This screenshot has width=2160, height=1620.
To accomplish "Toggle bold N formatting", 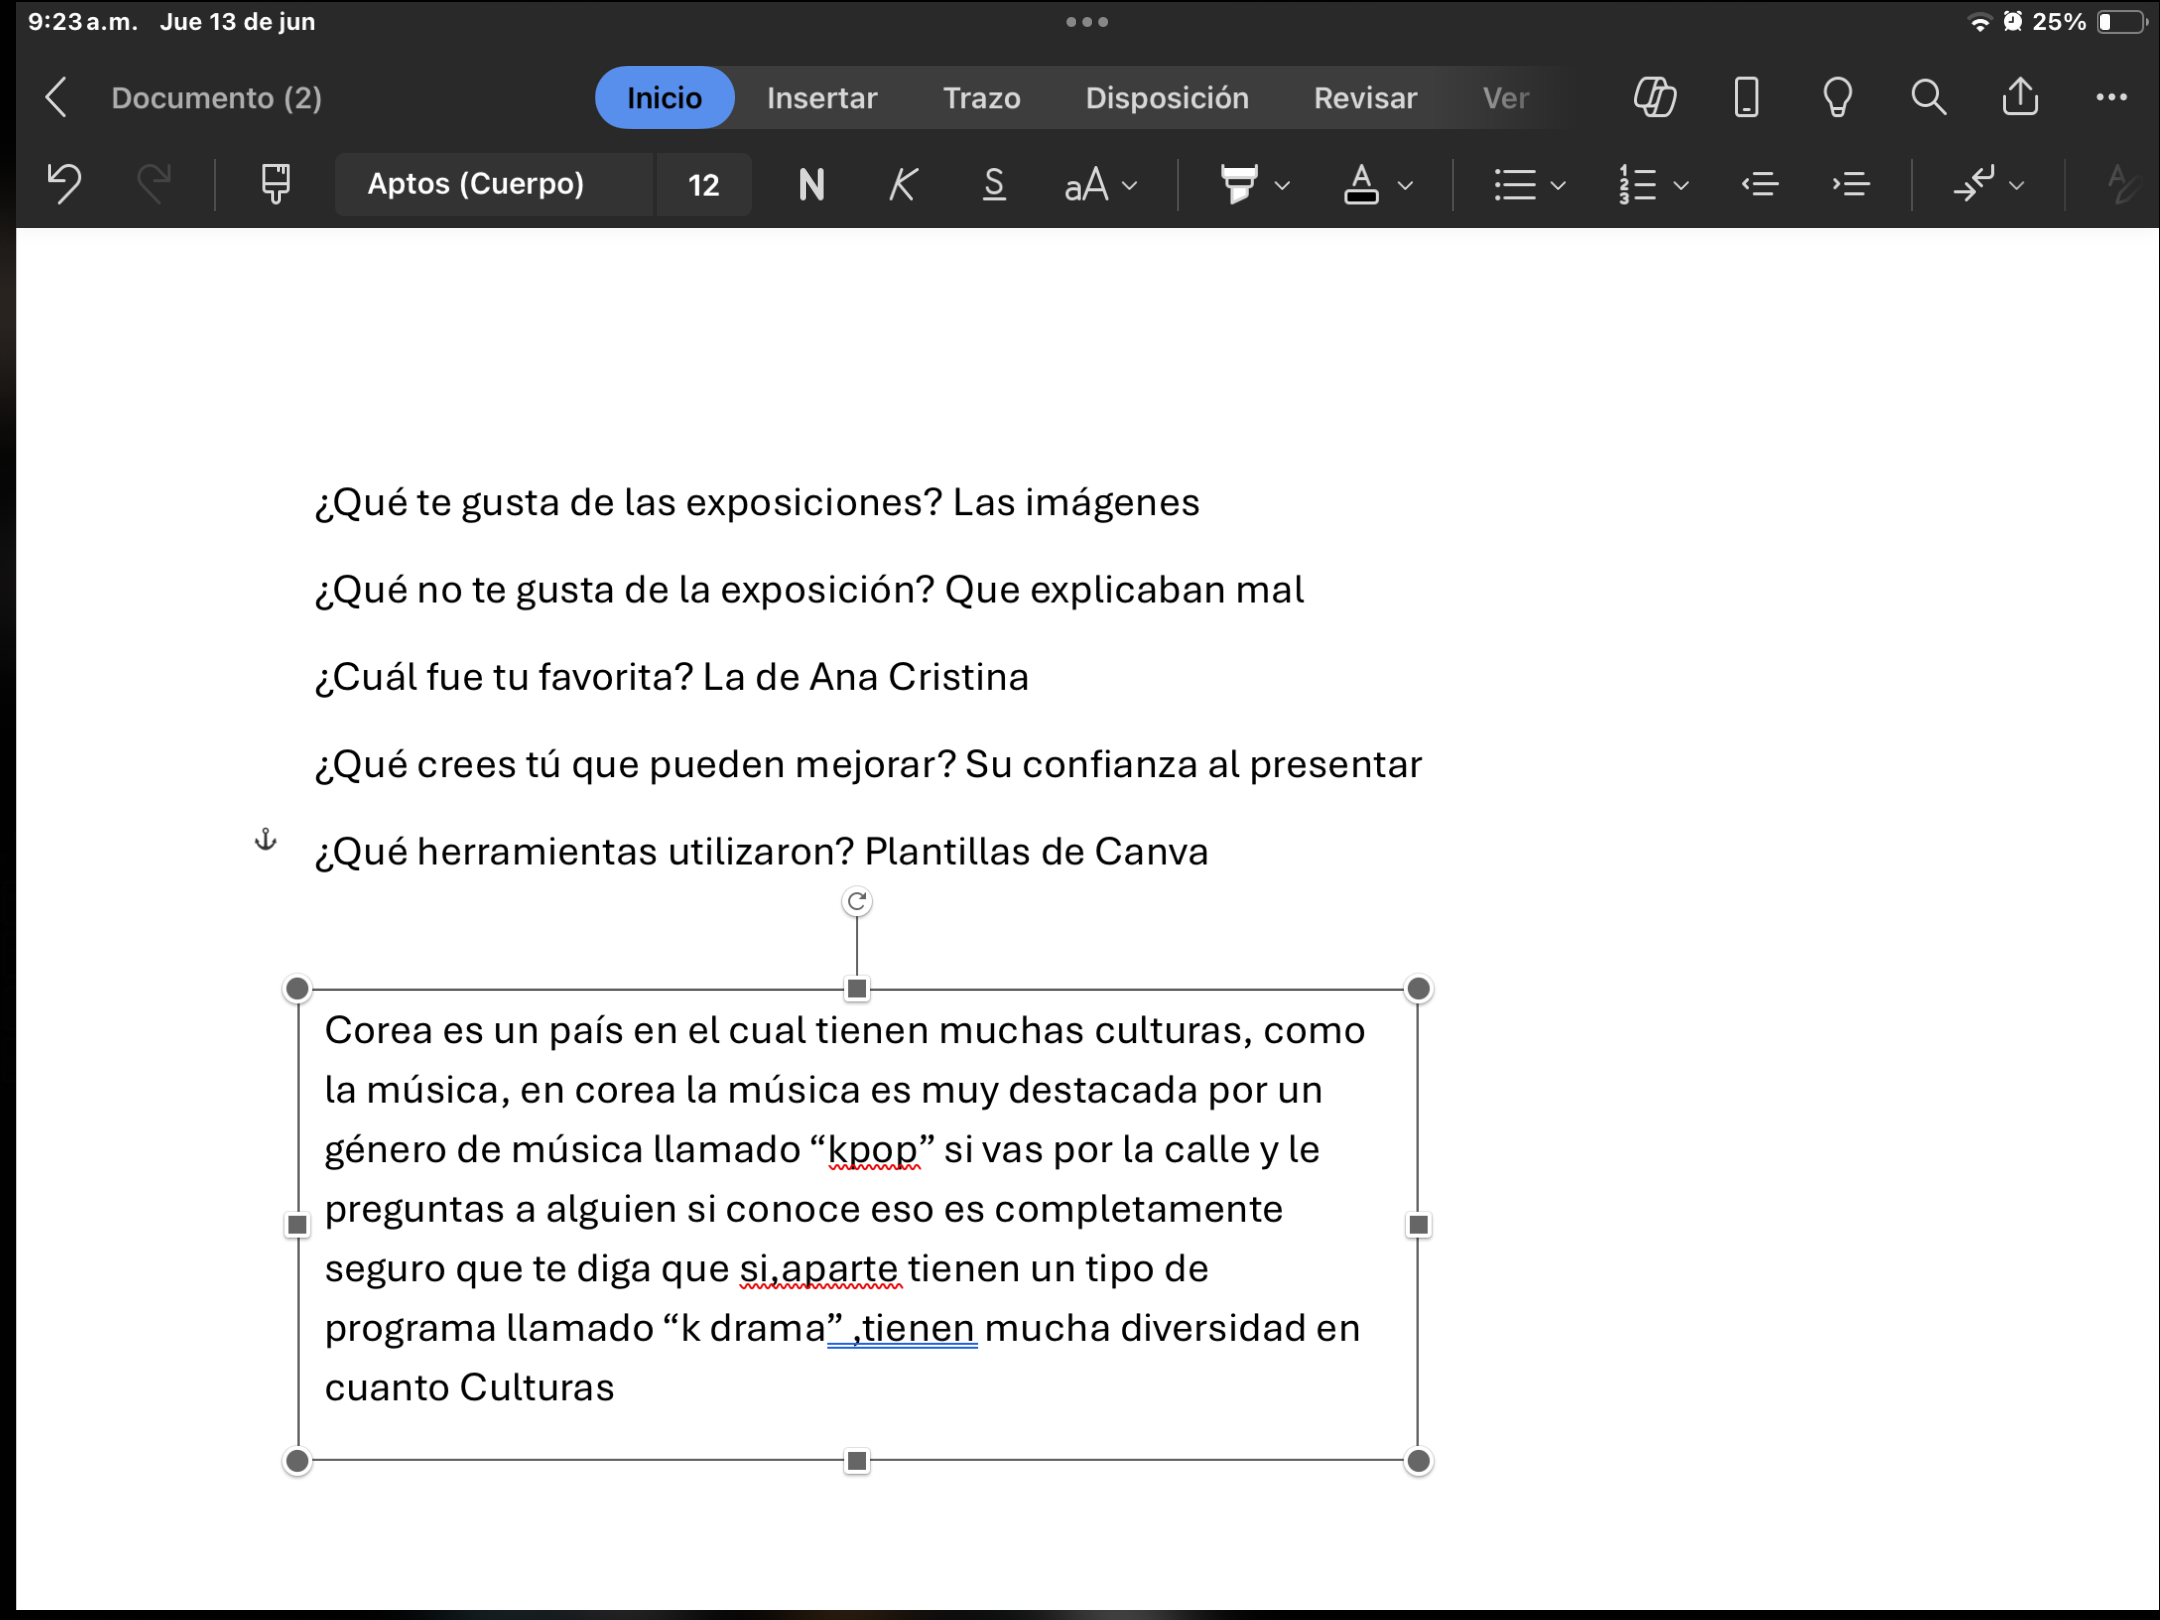I will click(x=811, y=184).
